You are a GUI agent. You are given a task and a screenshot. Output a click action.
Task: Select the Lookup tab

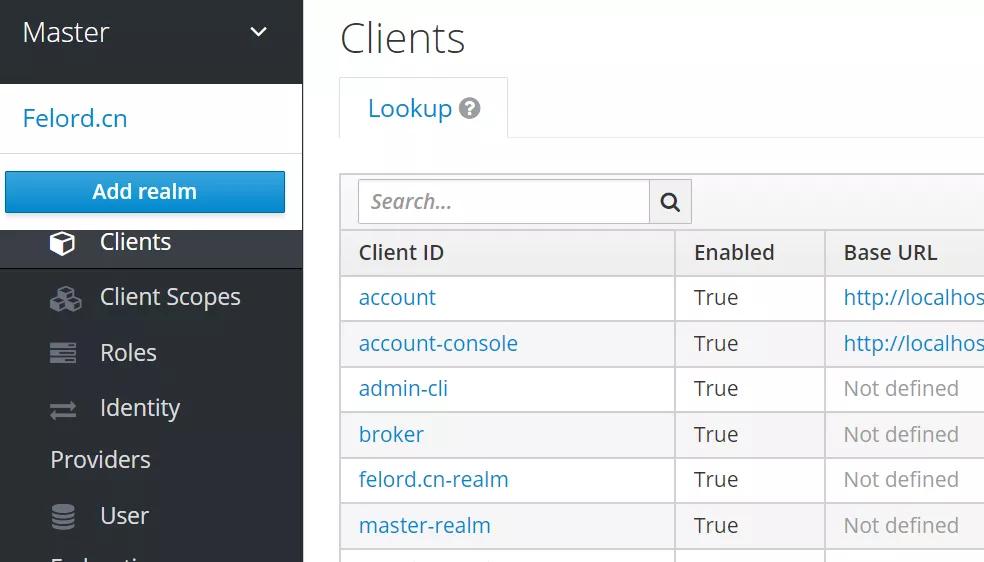pyautogui.click(x=410, y=109)
